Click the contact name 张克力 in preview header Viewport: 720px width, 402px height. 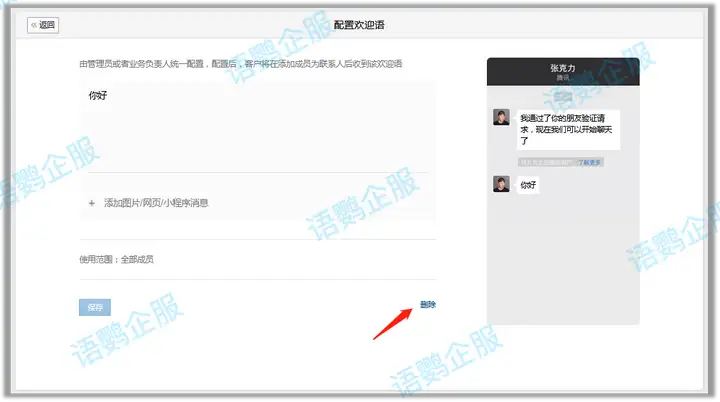click(563, 68)
